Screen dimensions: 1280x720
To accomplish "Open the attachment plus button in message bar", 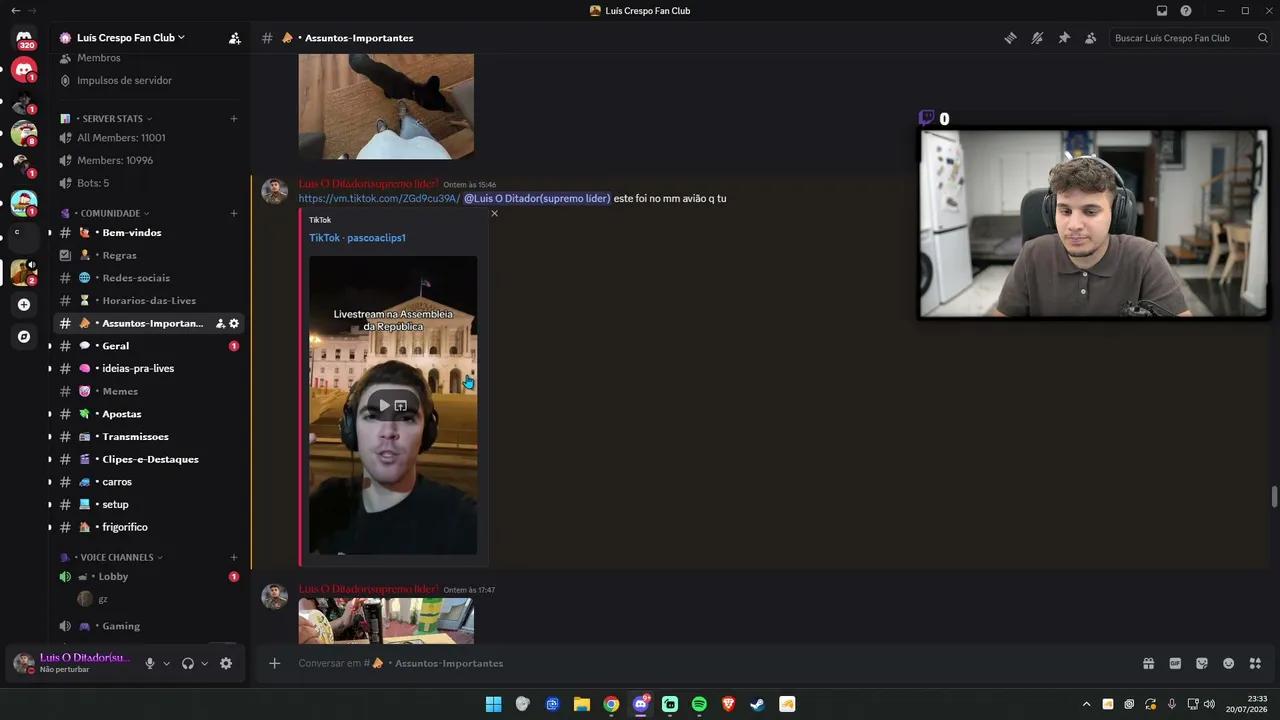I will [274, 663].
